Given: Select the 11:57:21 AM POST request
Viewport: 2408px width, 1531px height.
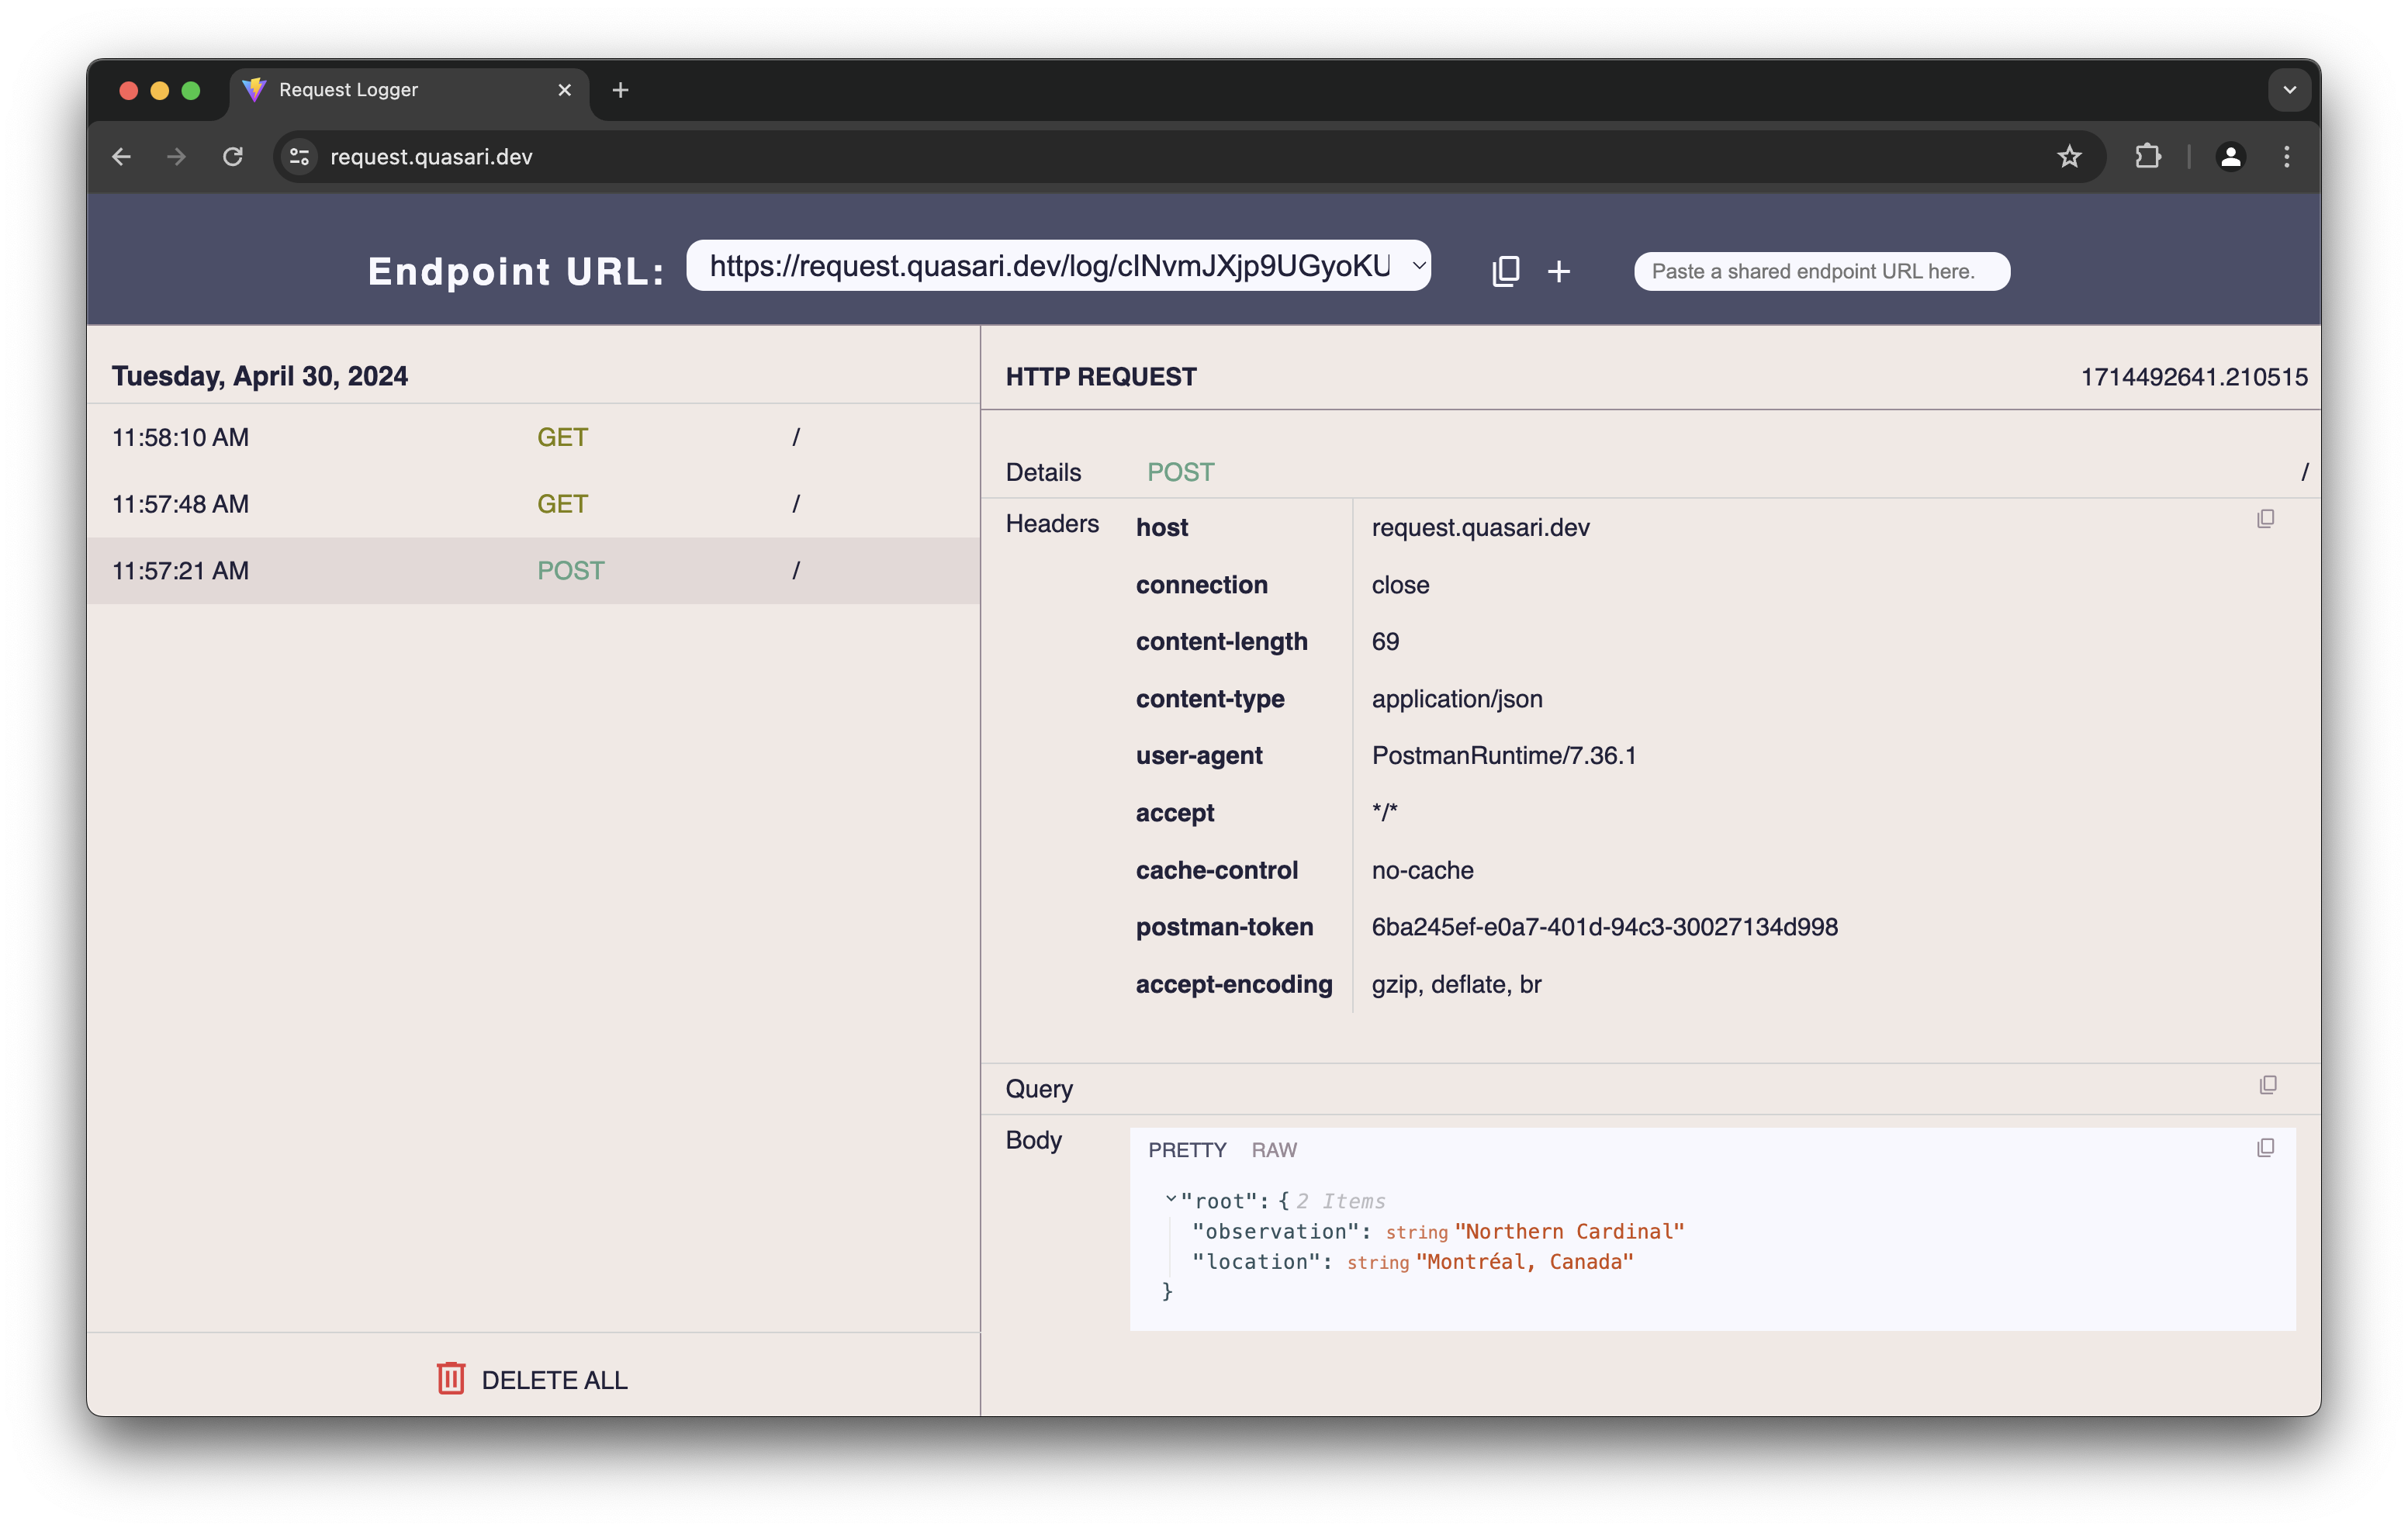Looking at the screenshot, I should click(x=533, y=571).
